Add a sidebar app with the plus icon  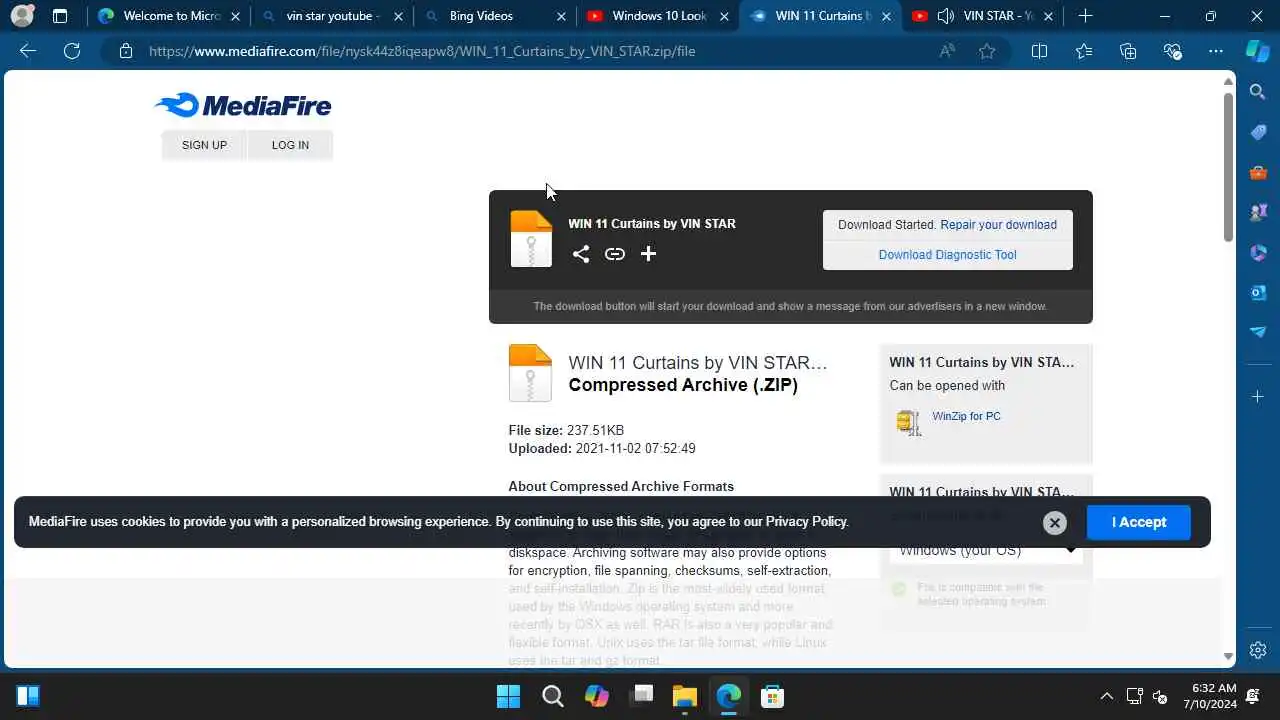click(x=1258, y=397)
